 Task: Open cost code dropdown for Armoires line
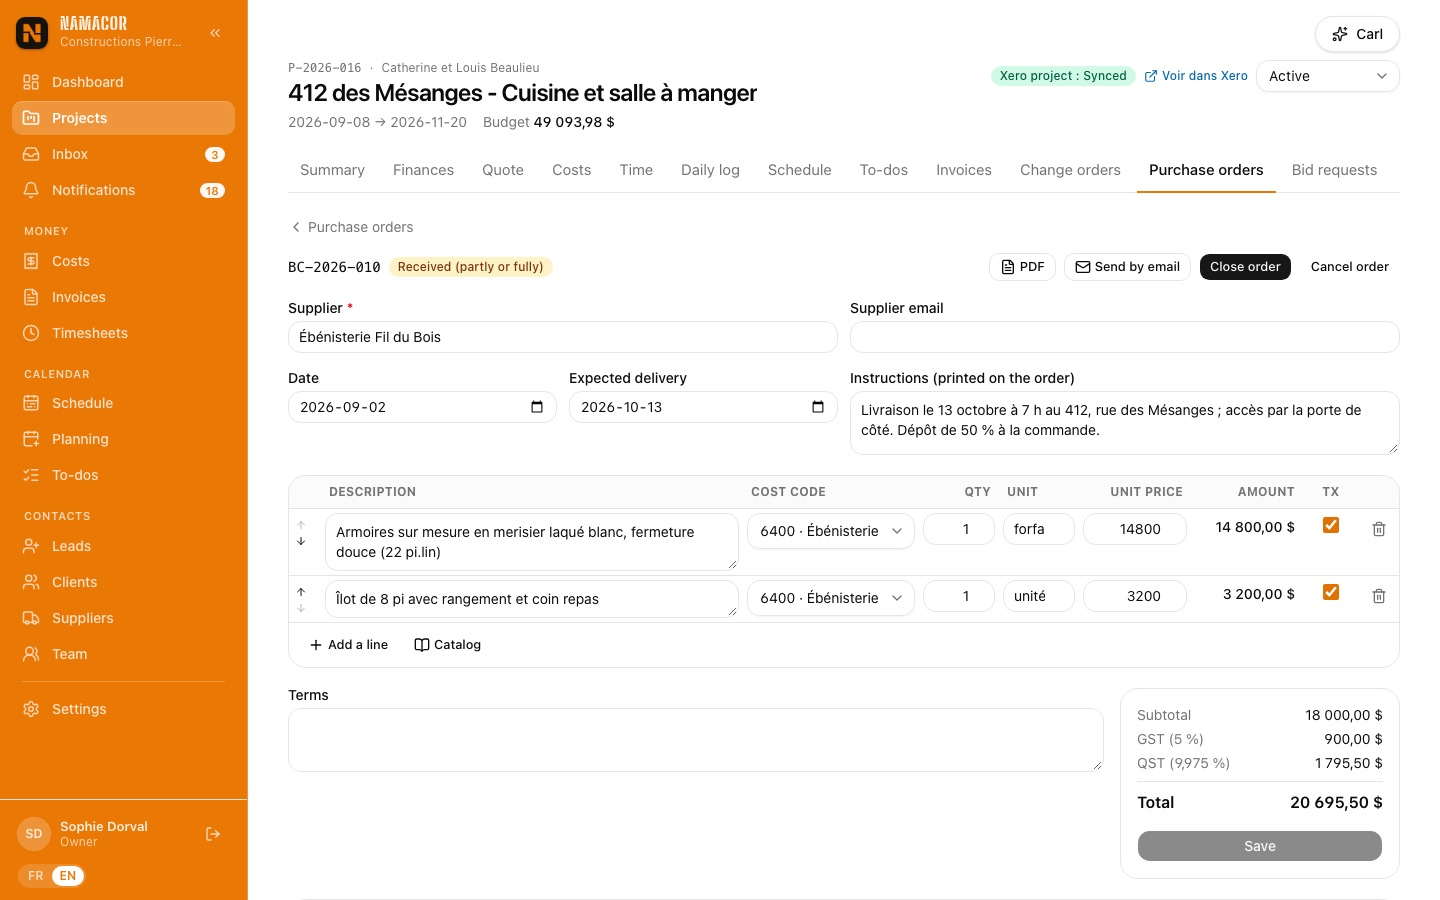[831, 531]
